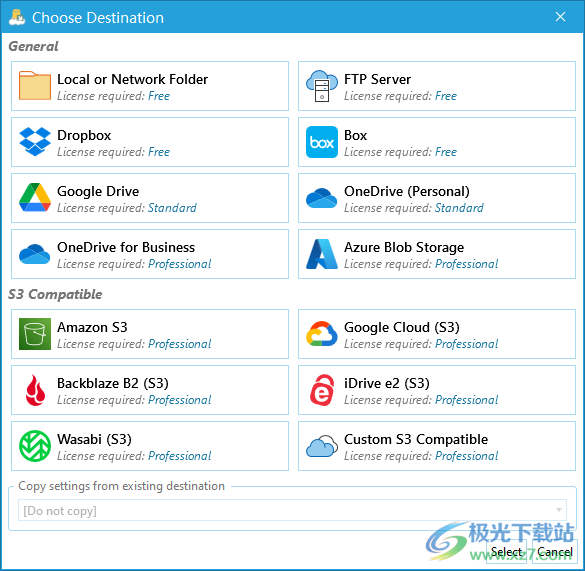Viewport: 585px width, 571px height.
Task: Click the Amazon S3 bucket icon
Action: pyautogui.click(x=35, y=334)
